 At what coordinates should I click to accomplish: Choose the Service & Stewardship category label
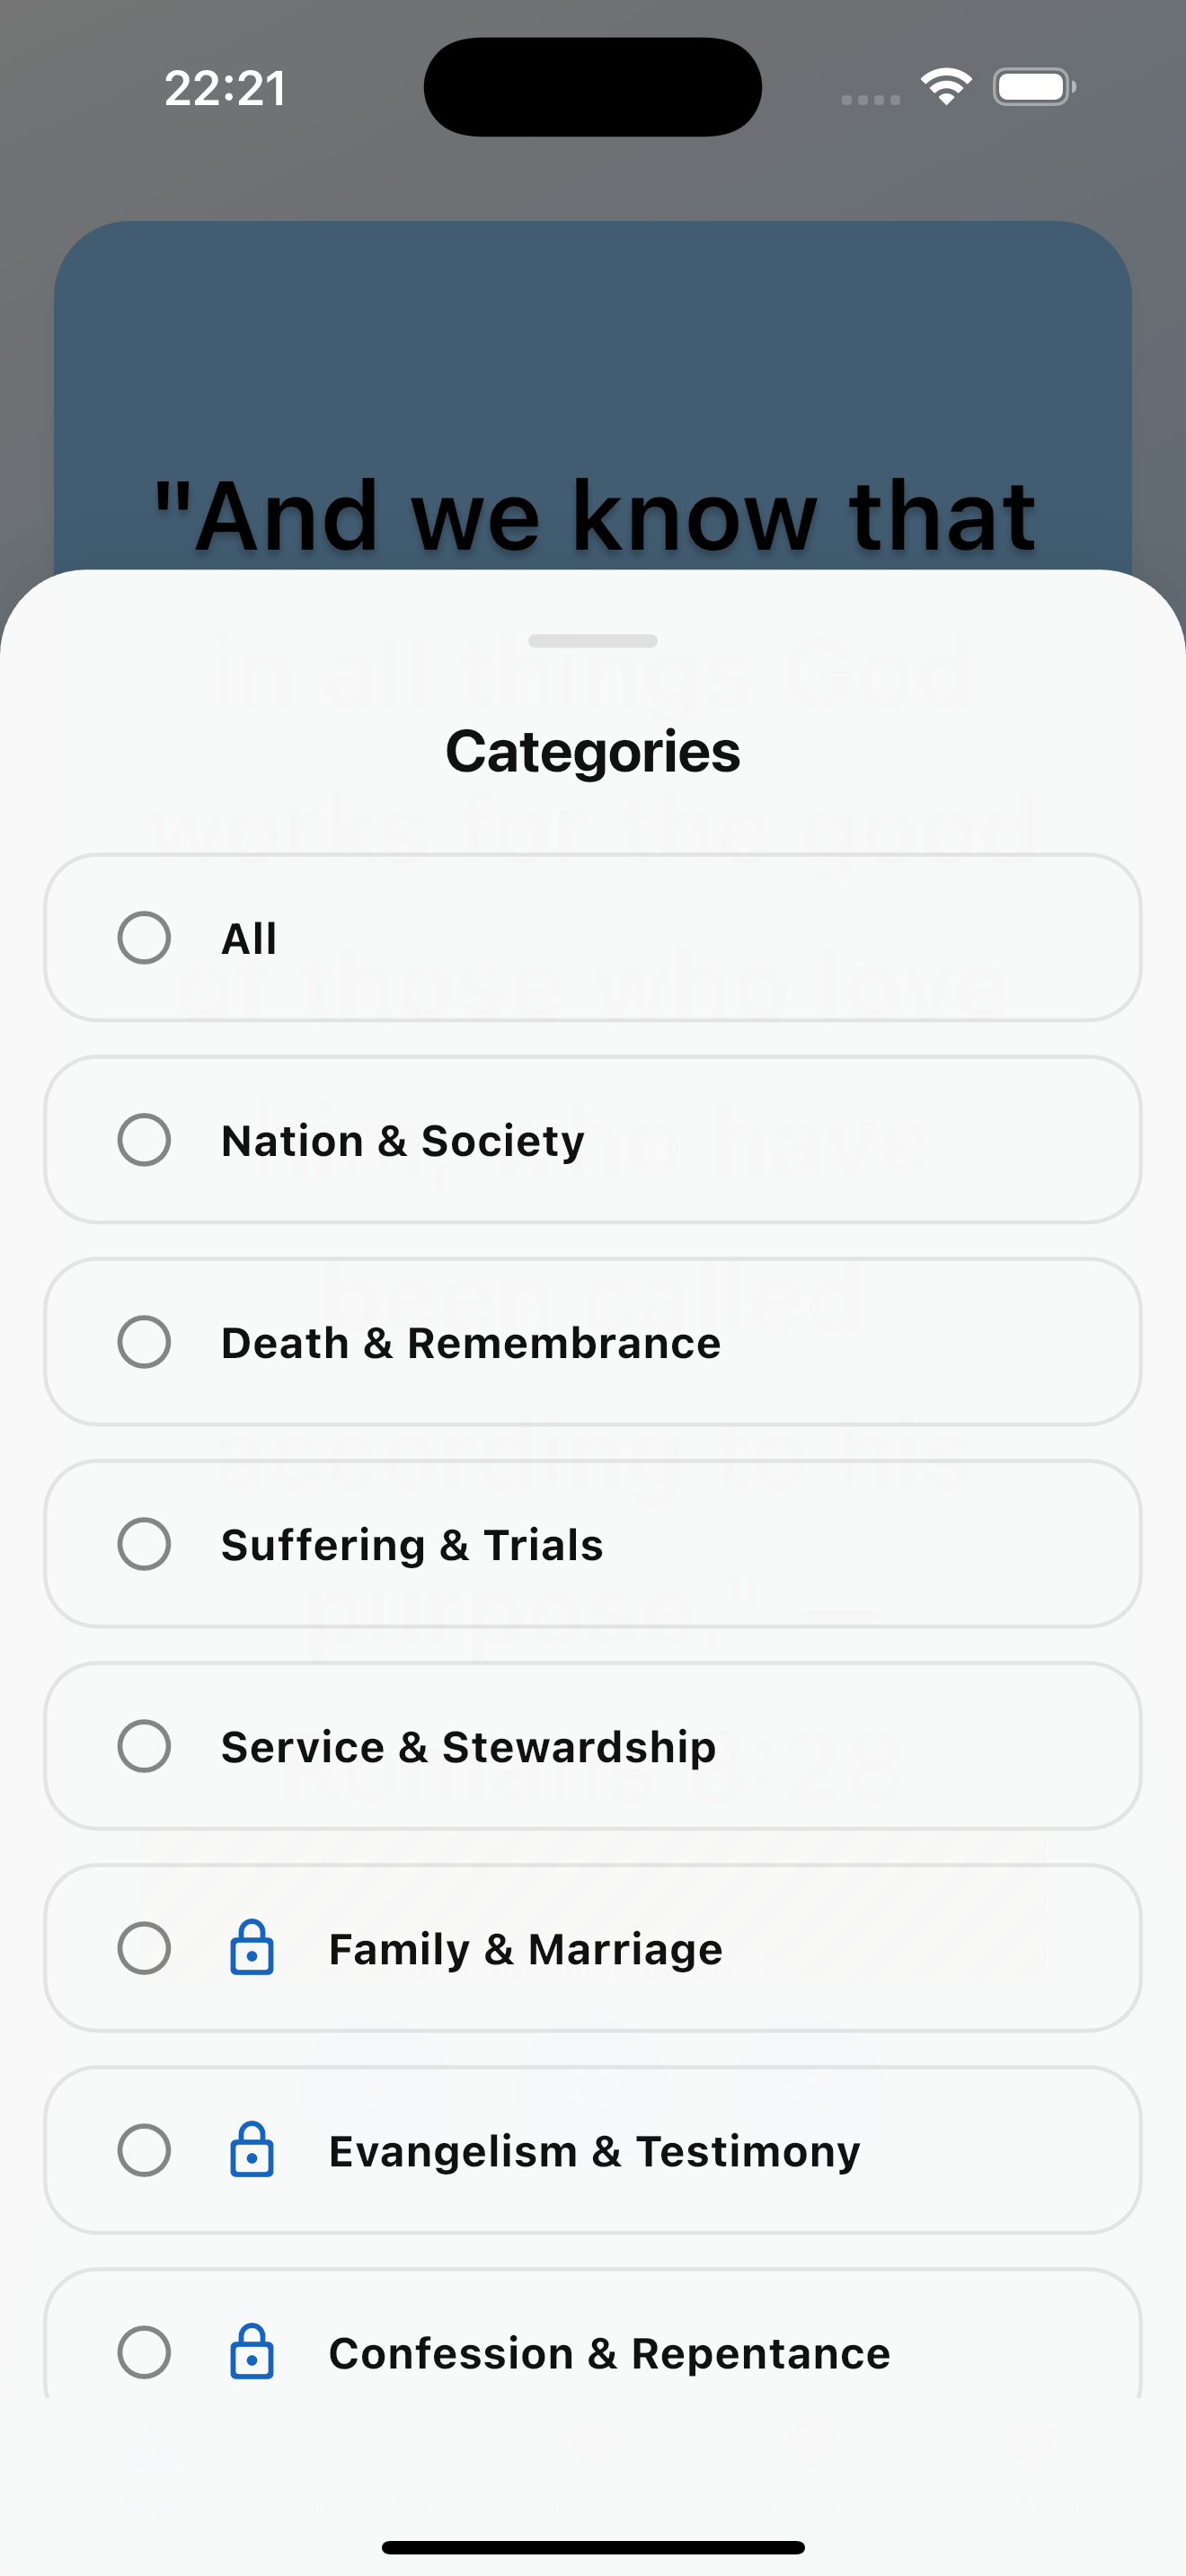[x=468, y=1747]
